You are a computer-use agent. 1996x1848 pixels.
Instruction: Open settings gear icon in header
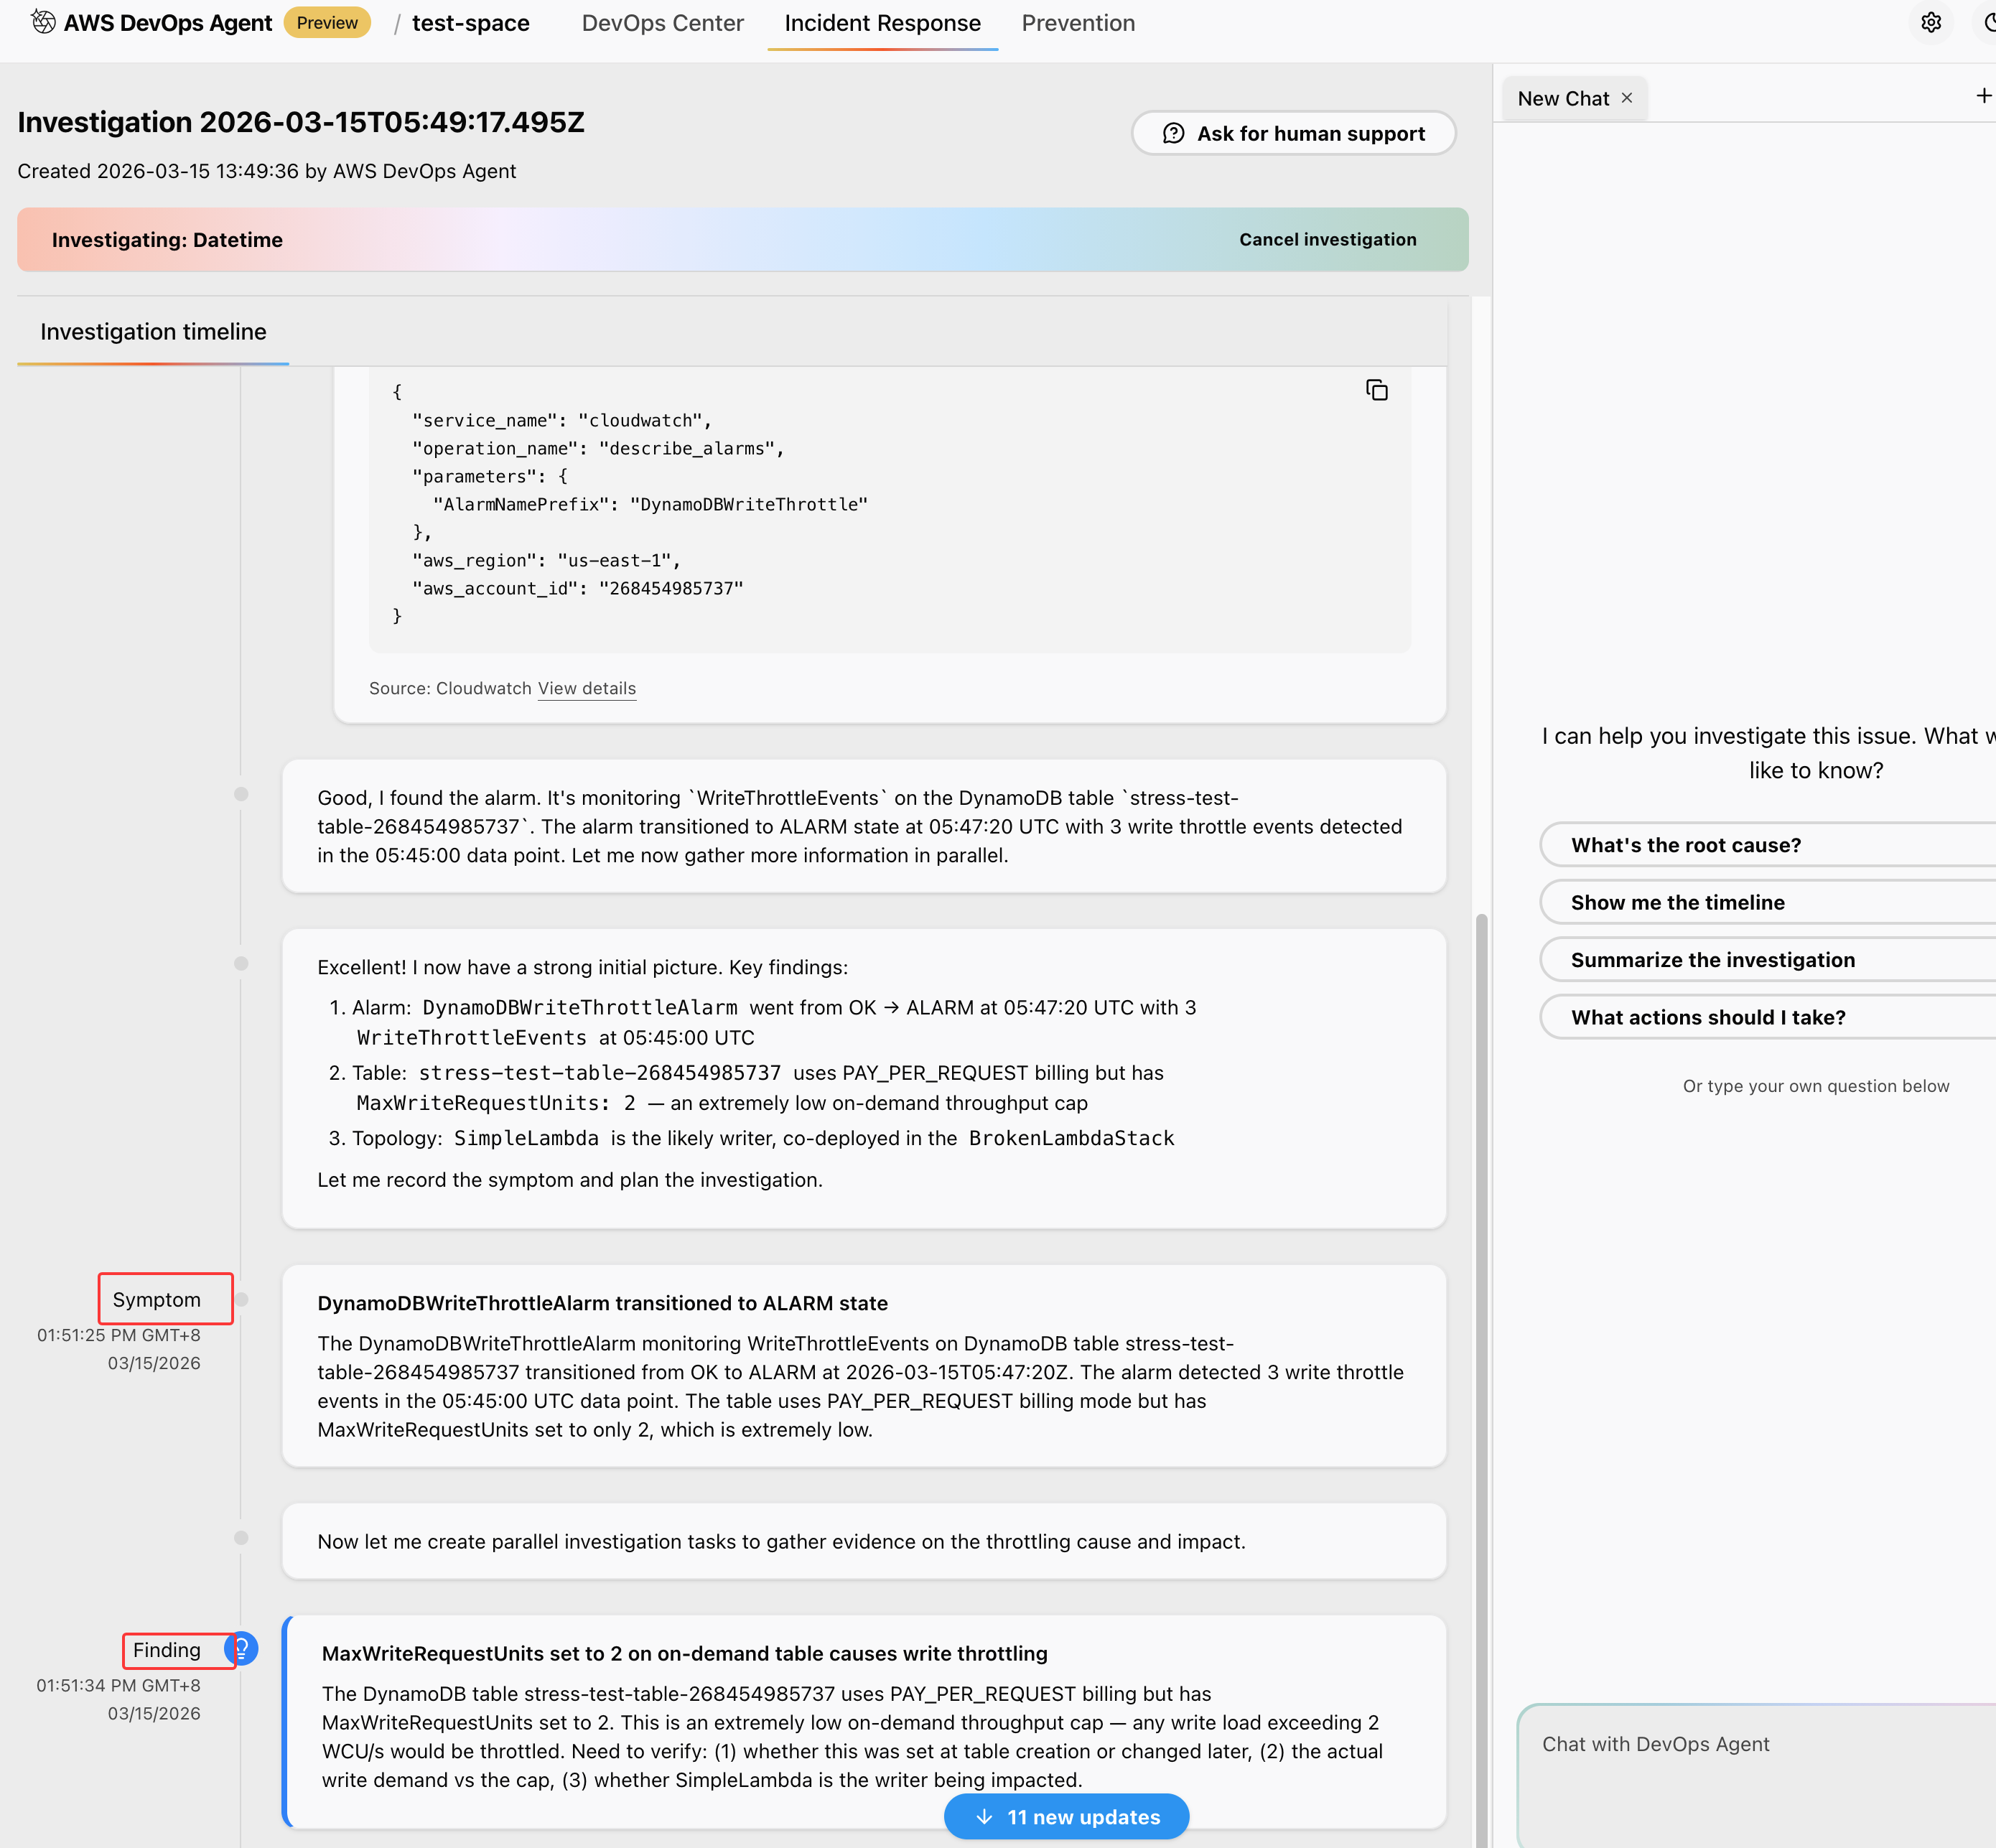[x=1930, y=22]
